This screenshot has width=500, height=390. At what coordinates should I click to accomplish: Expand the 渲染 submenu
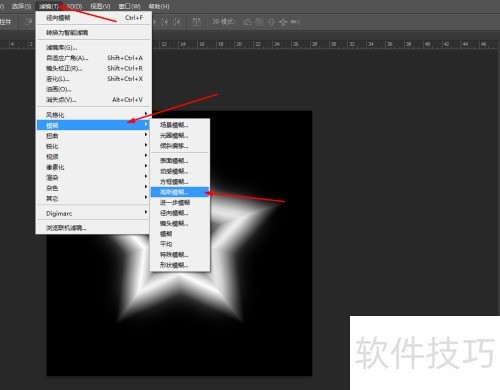pos(94,177)
